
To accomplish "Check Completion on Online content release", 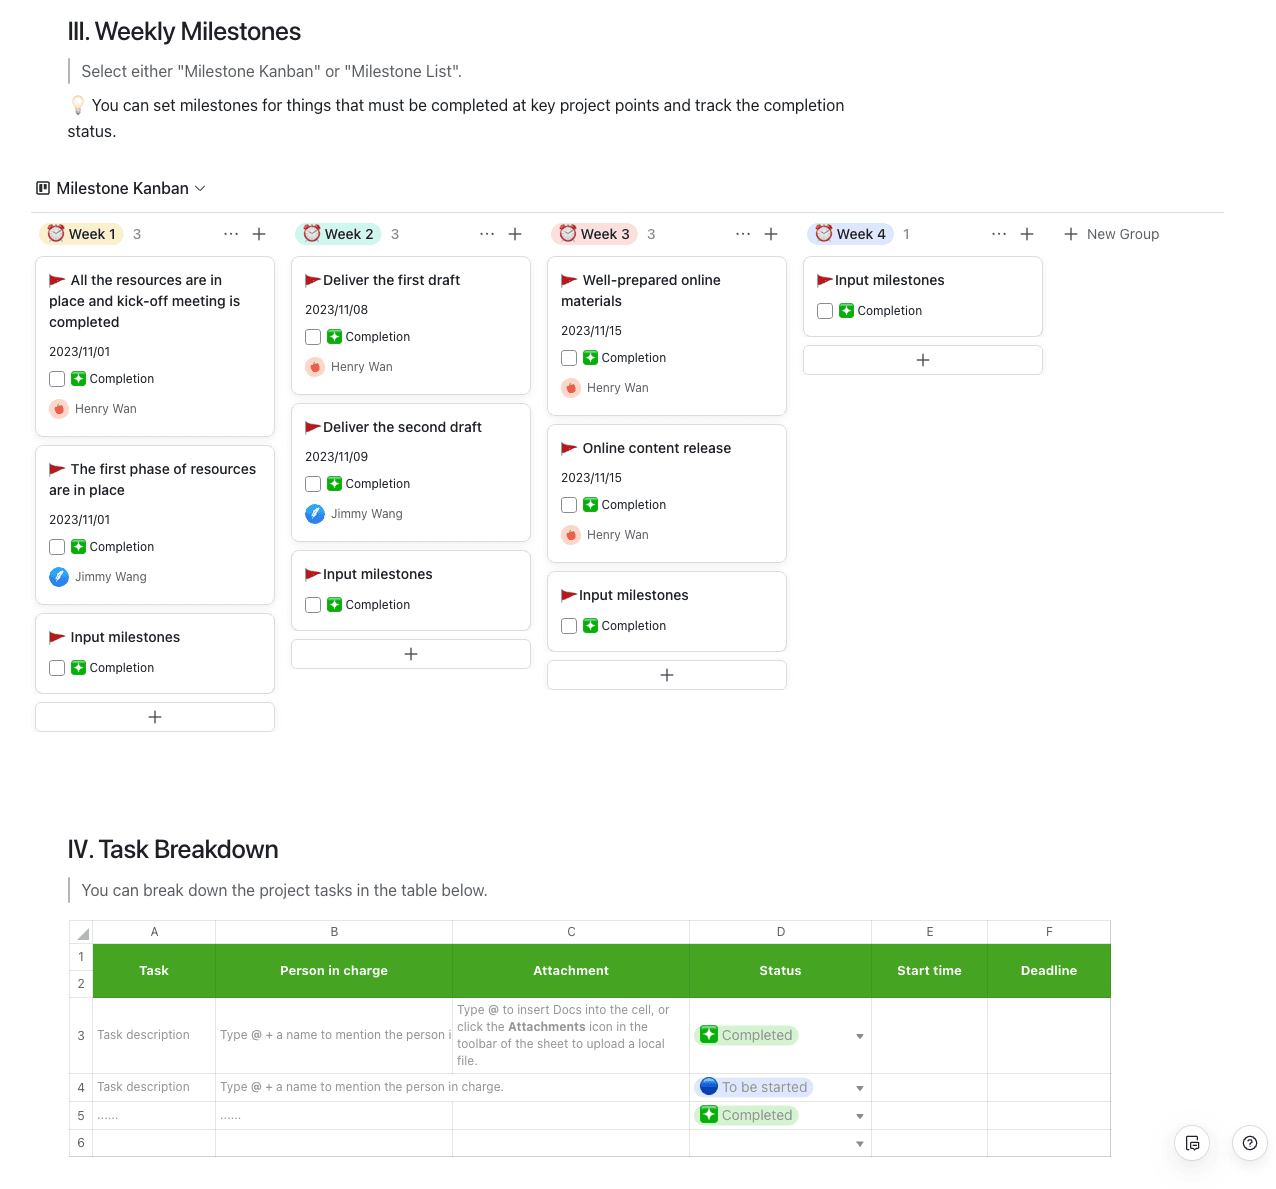I will click(569, 505).
